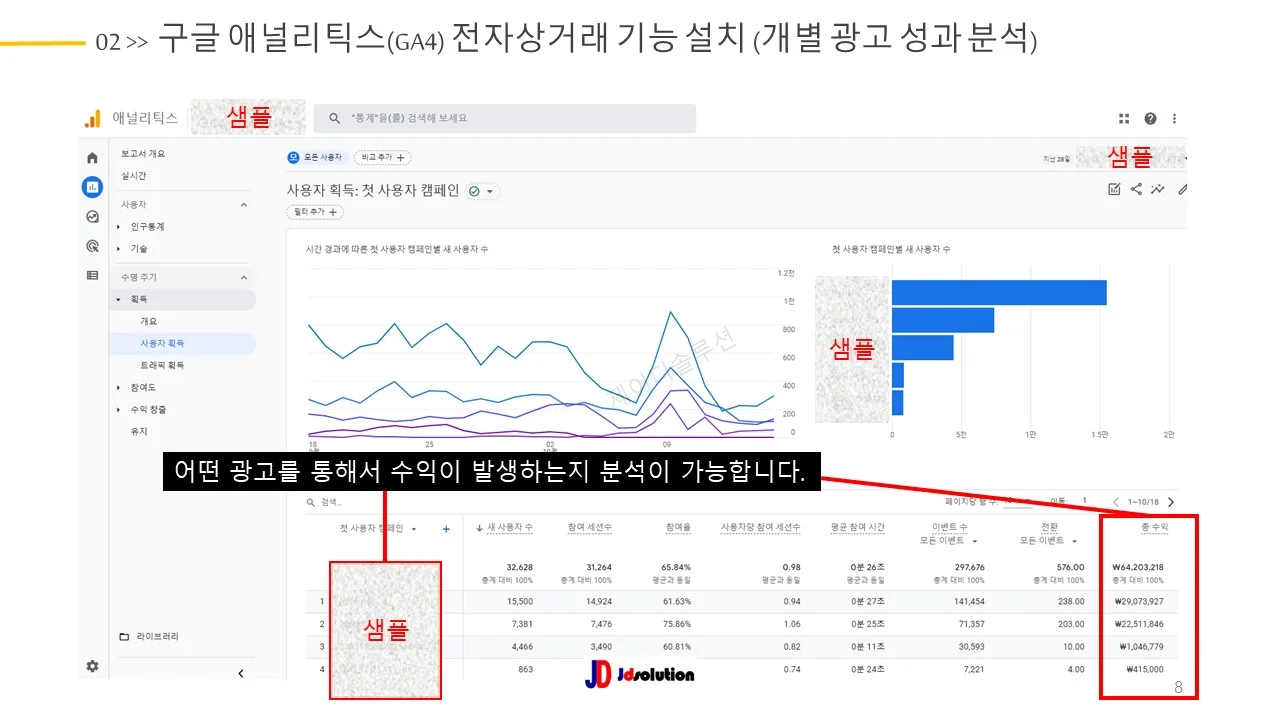Click the 필터 추가 button
1280x720 pixels.
[315, 212]
